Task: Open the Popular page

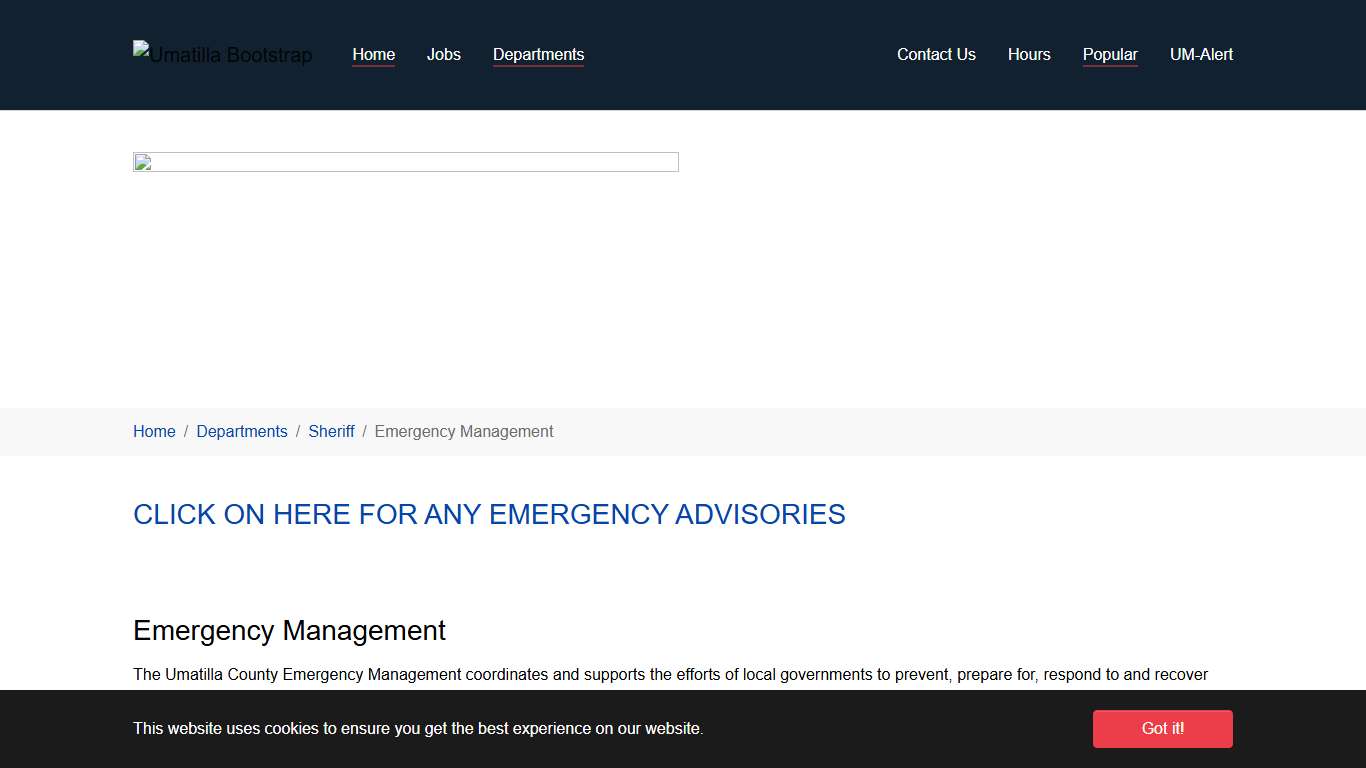Action: (1110, 54)
